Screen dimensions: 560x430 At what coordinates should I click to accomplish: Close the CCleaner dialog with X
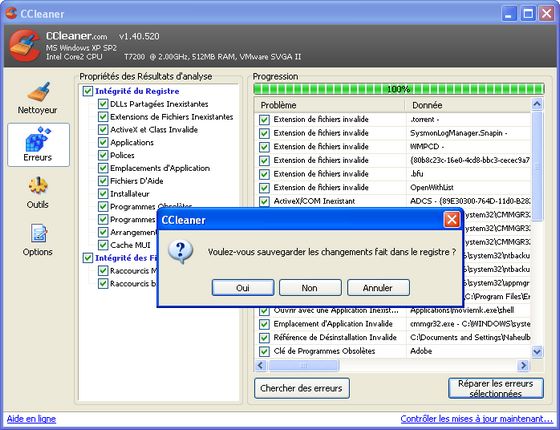pos(452,220)
